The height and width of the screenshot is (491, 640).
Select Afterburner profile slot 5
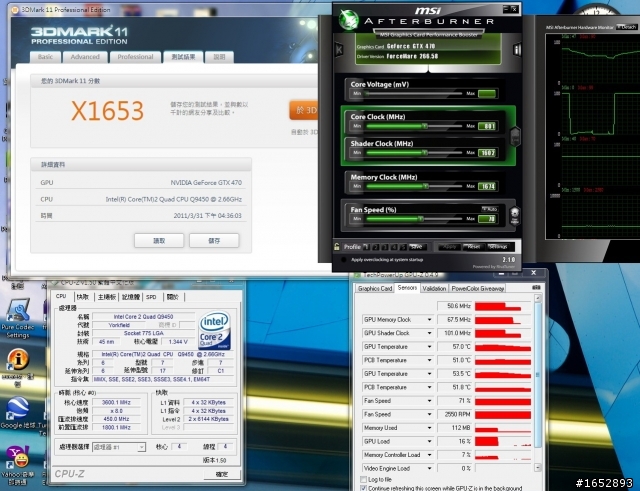pyautogui.click(x=403, y=247)
